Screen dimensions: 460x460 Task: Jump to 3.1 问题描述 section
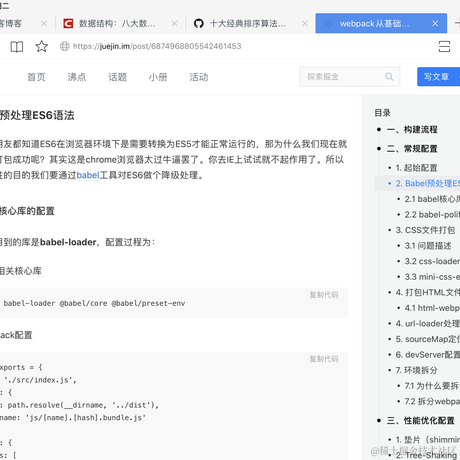428,246
